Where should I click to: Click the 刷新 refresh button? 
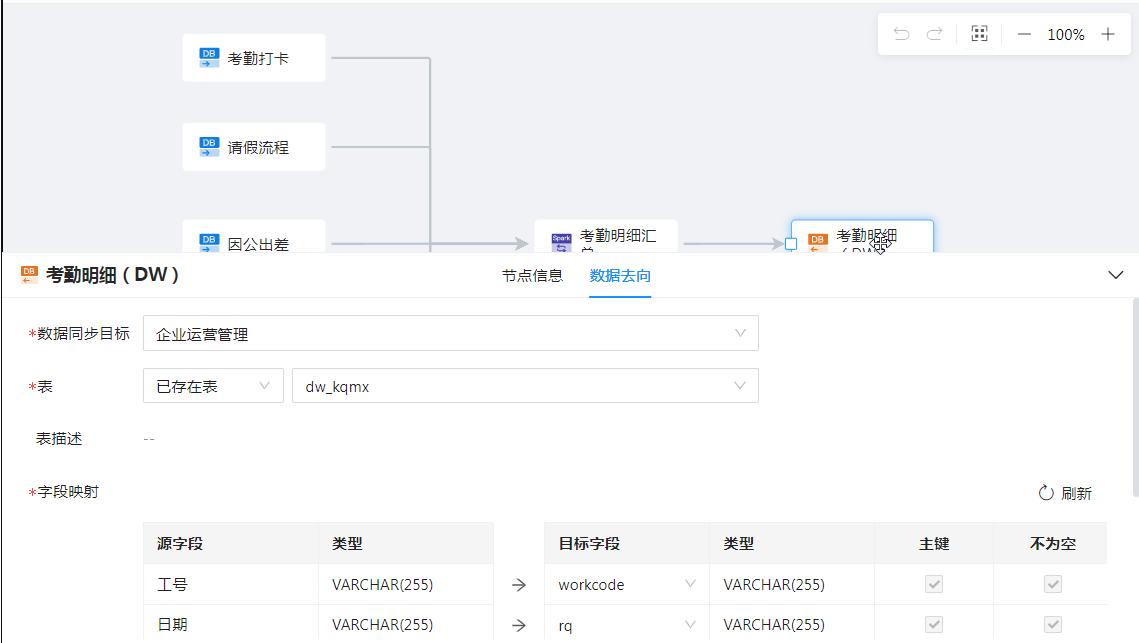[x=1065, y=493]
